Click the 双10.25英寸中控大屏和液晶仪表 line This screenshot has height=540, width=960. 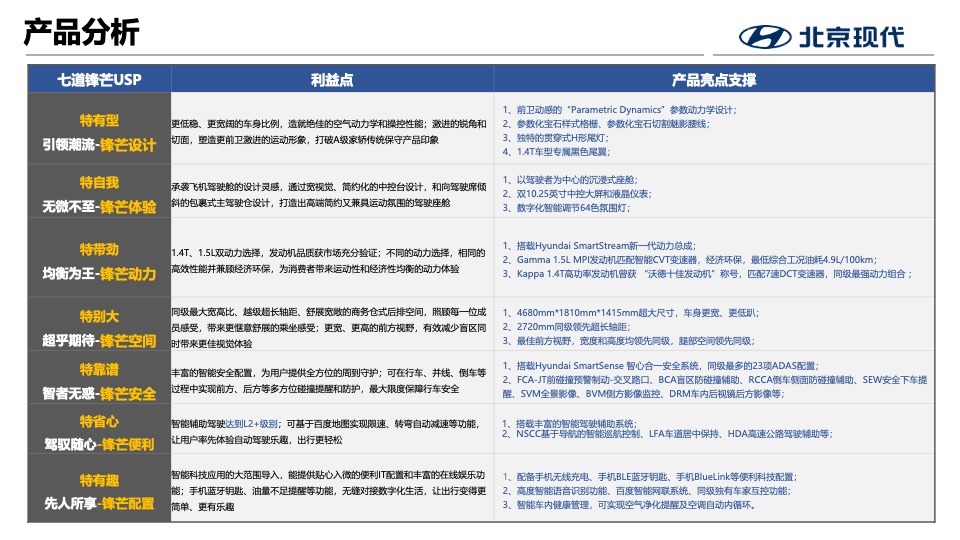[577, 193]
